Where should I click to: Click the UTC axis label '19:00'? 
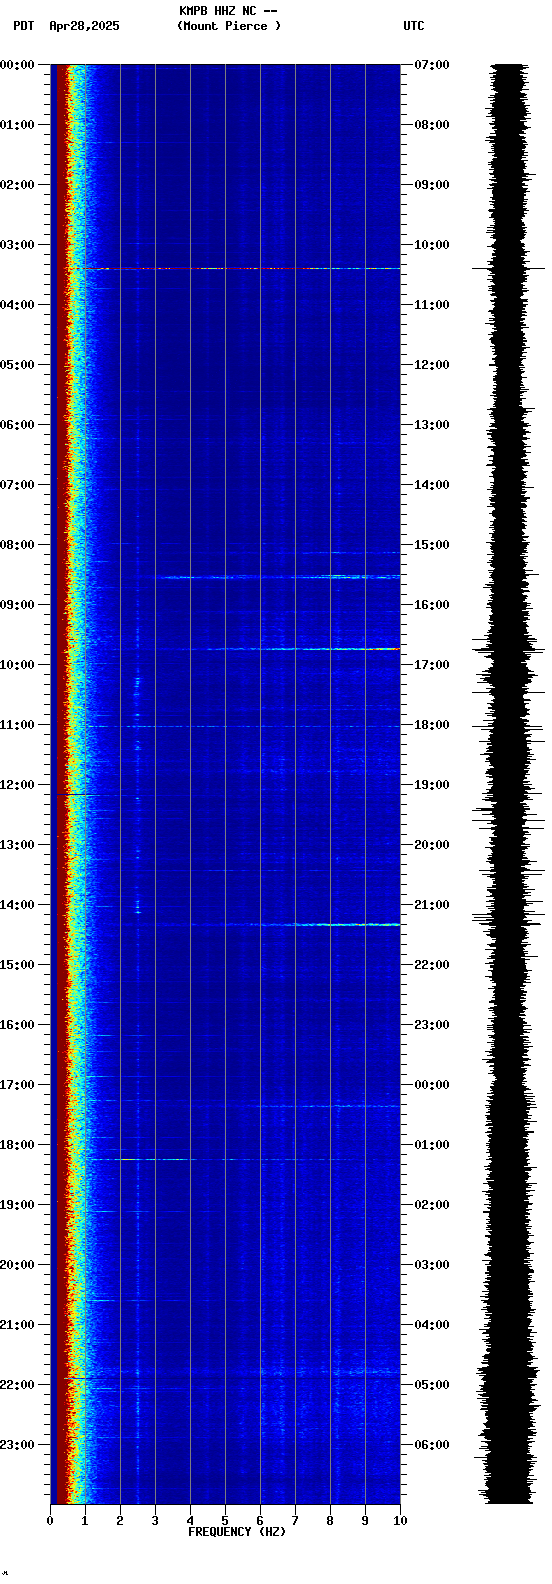(432, 785)
